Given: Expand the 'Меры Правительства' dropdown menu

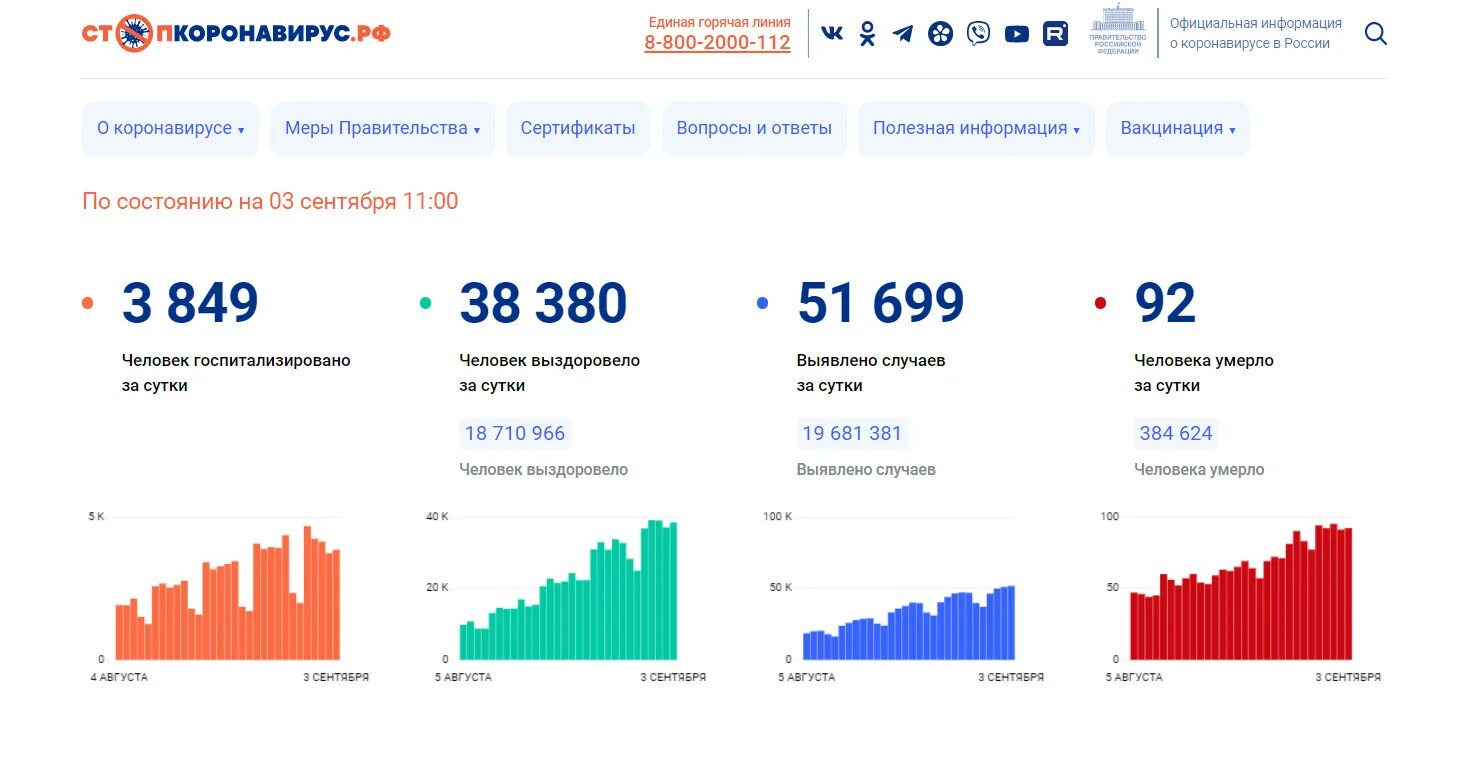Looking at the screenshot, I should click(382, 129).
